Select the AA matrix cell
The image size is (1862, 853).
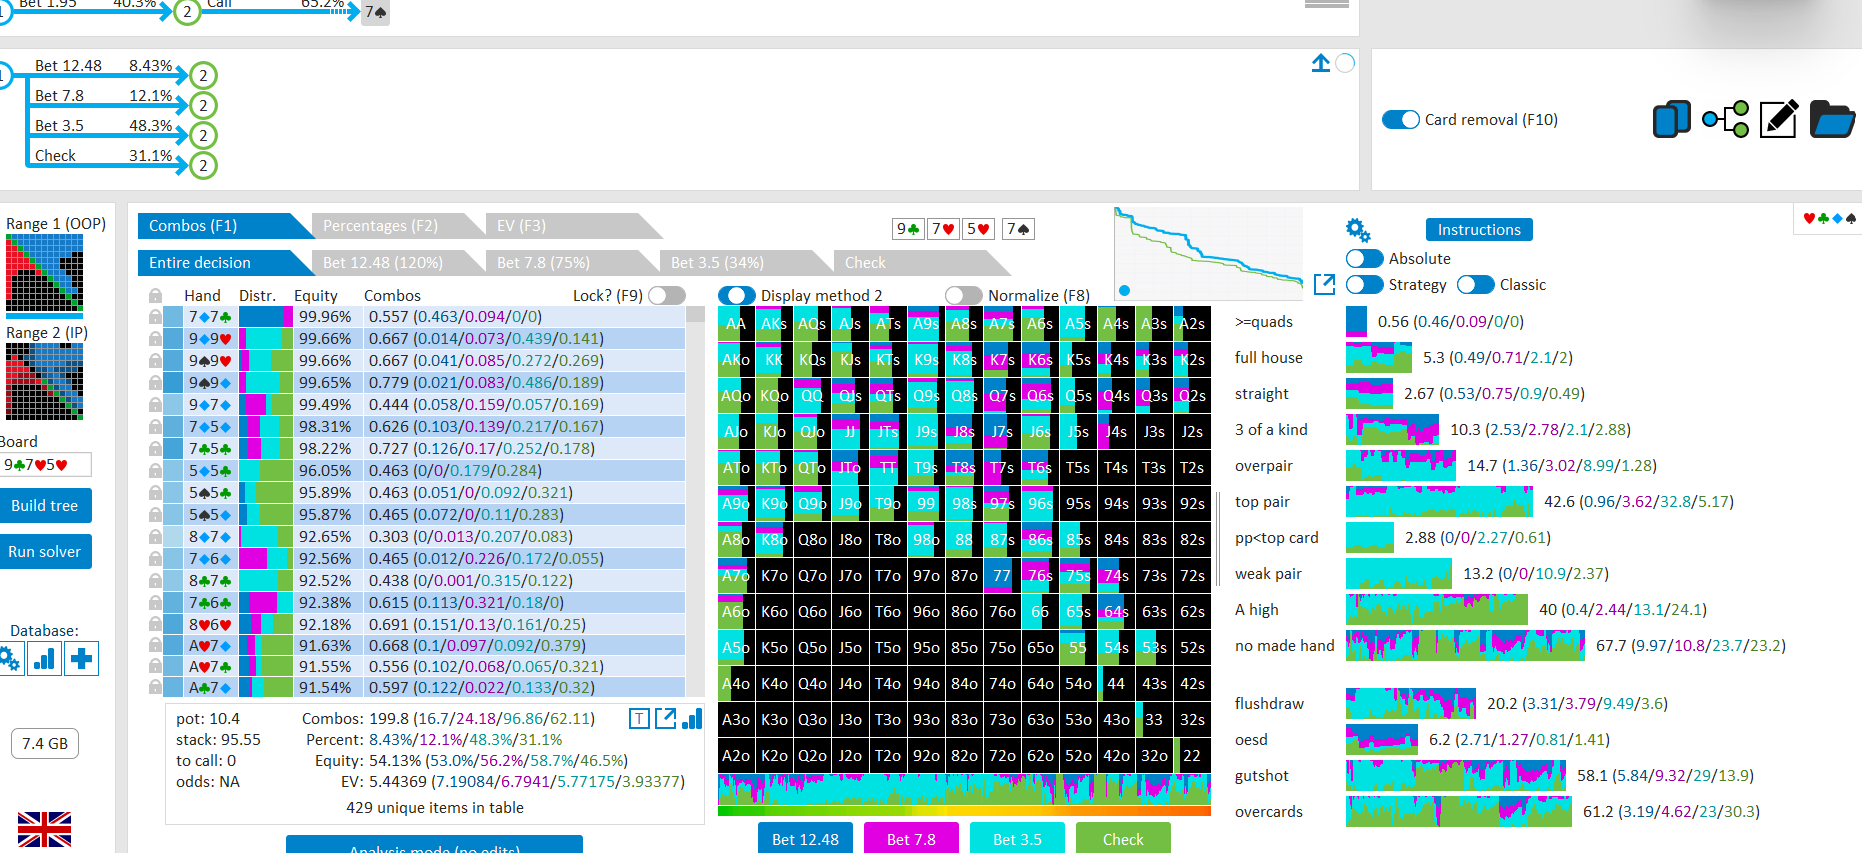736,323
